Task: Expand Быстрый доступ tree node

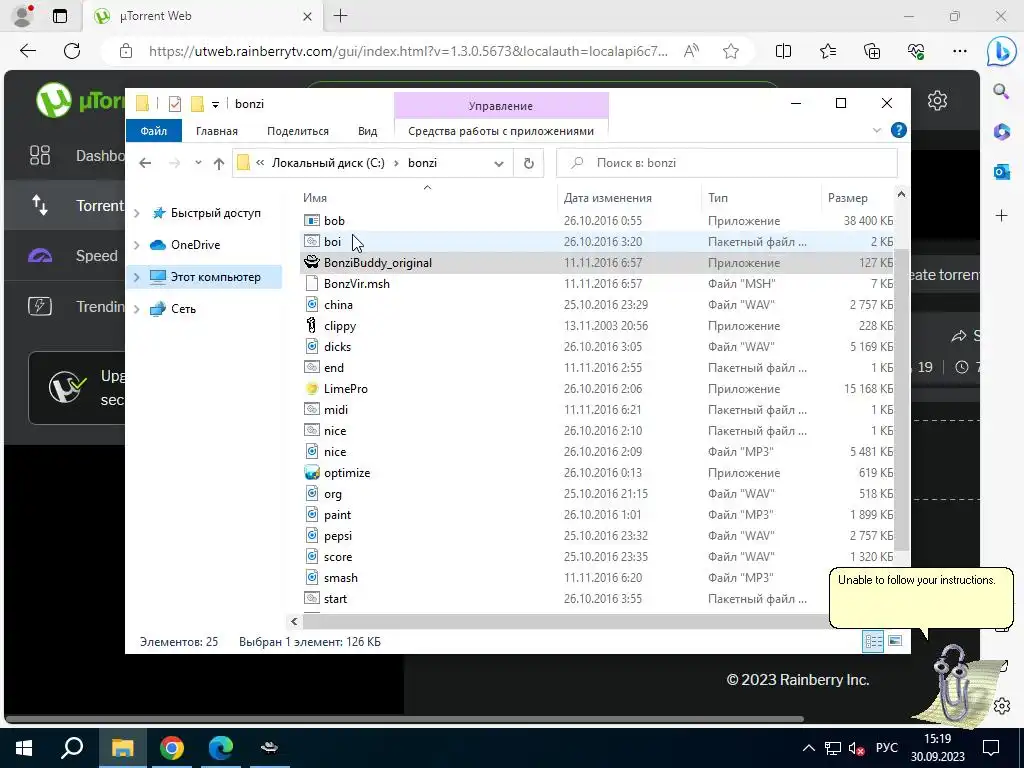Action: click(136, 213)
